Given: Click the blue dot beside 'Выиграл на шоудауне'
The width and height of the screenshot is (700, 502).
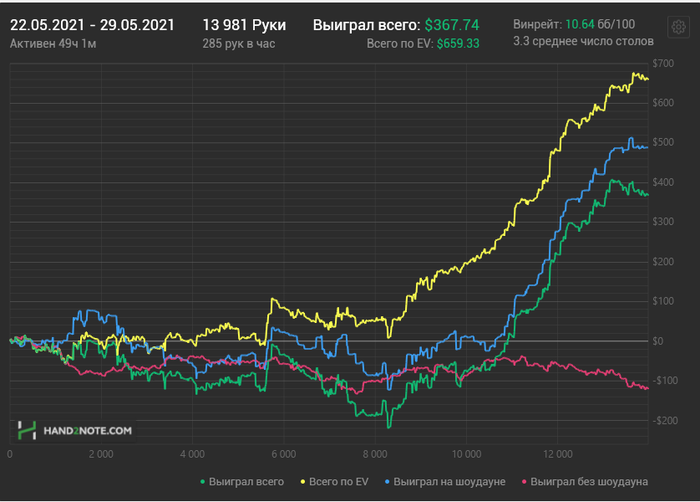Looking at the screenshot, I should tap(387, 482).
